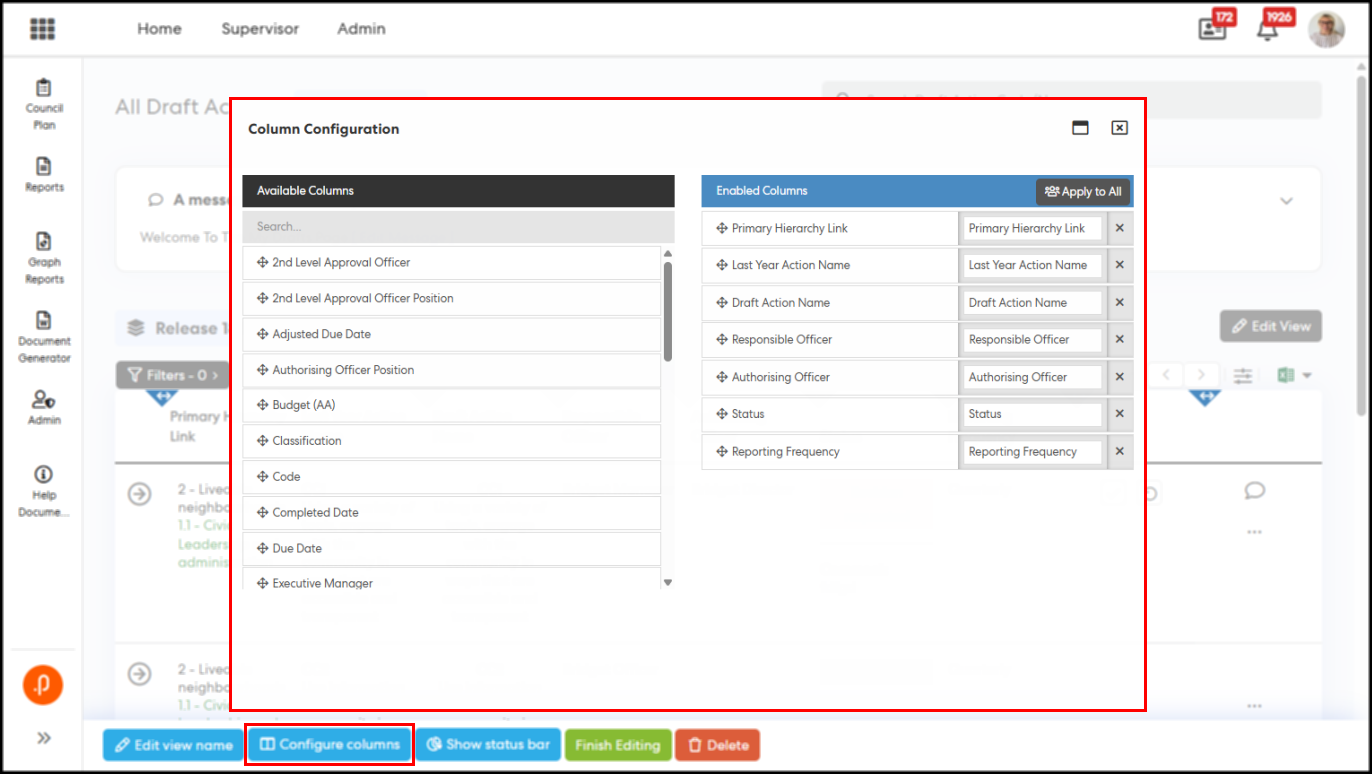This screenshot has width=1372, height=774.
Task: Click the notifications bell icon
Action: point(1268,29)
